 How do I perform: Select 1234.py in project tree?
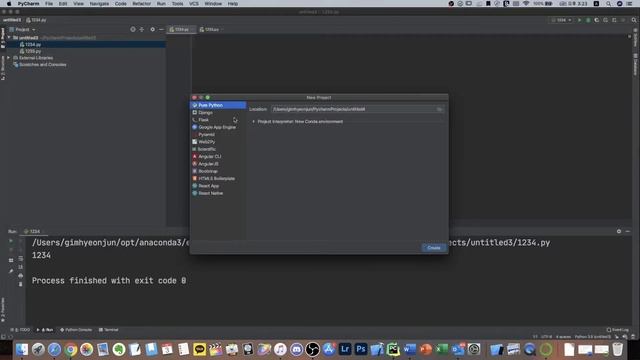(33, 44)
